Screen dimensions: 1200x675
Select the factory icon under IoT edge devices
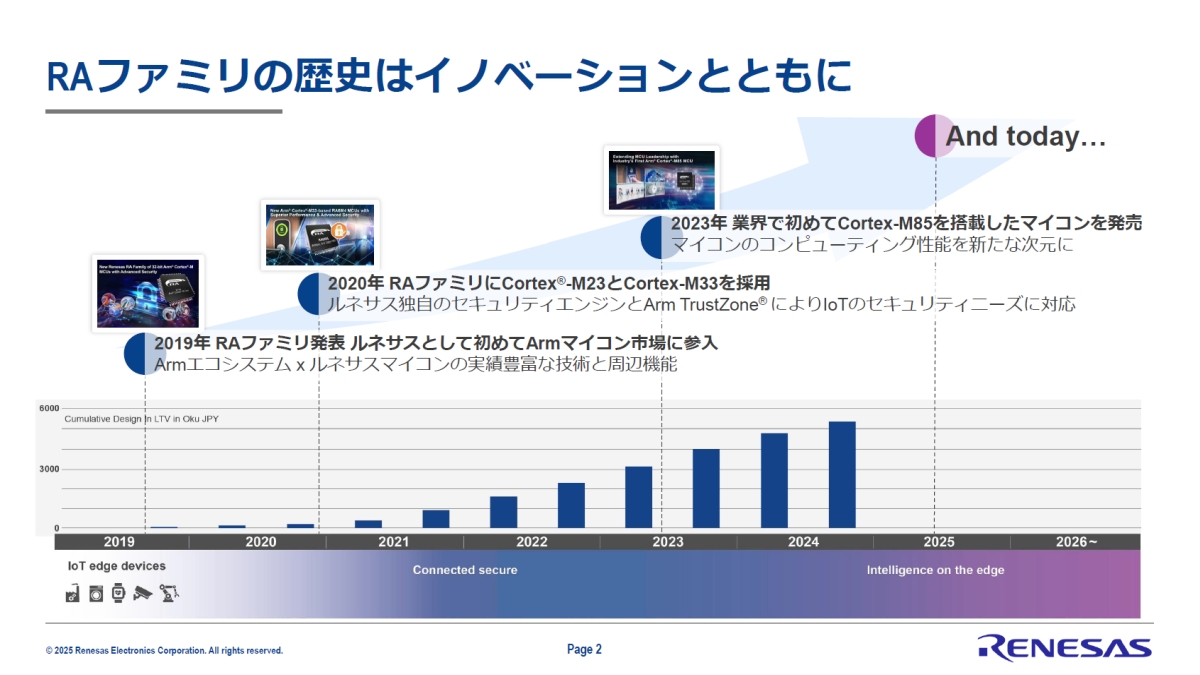point(71,593)
